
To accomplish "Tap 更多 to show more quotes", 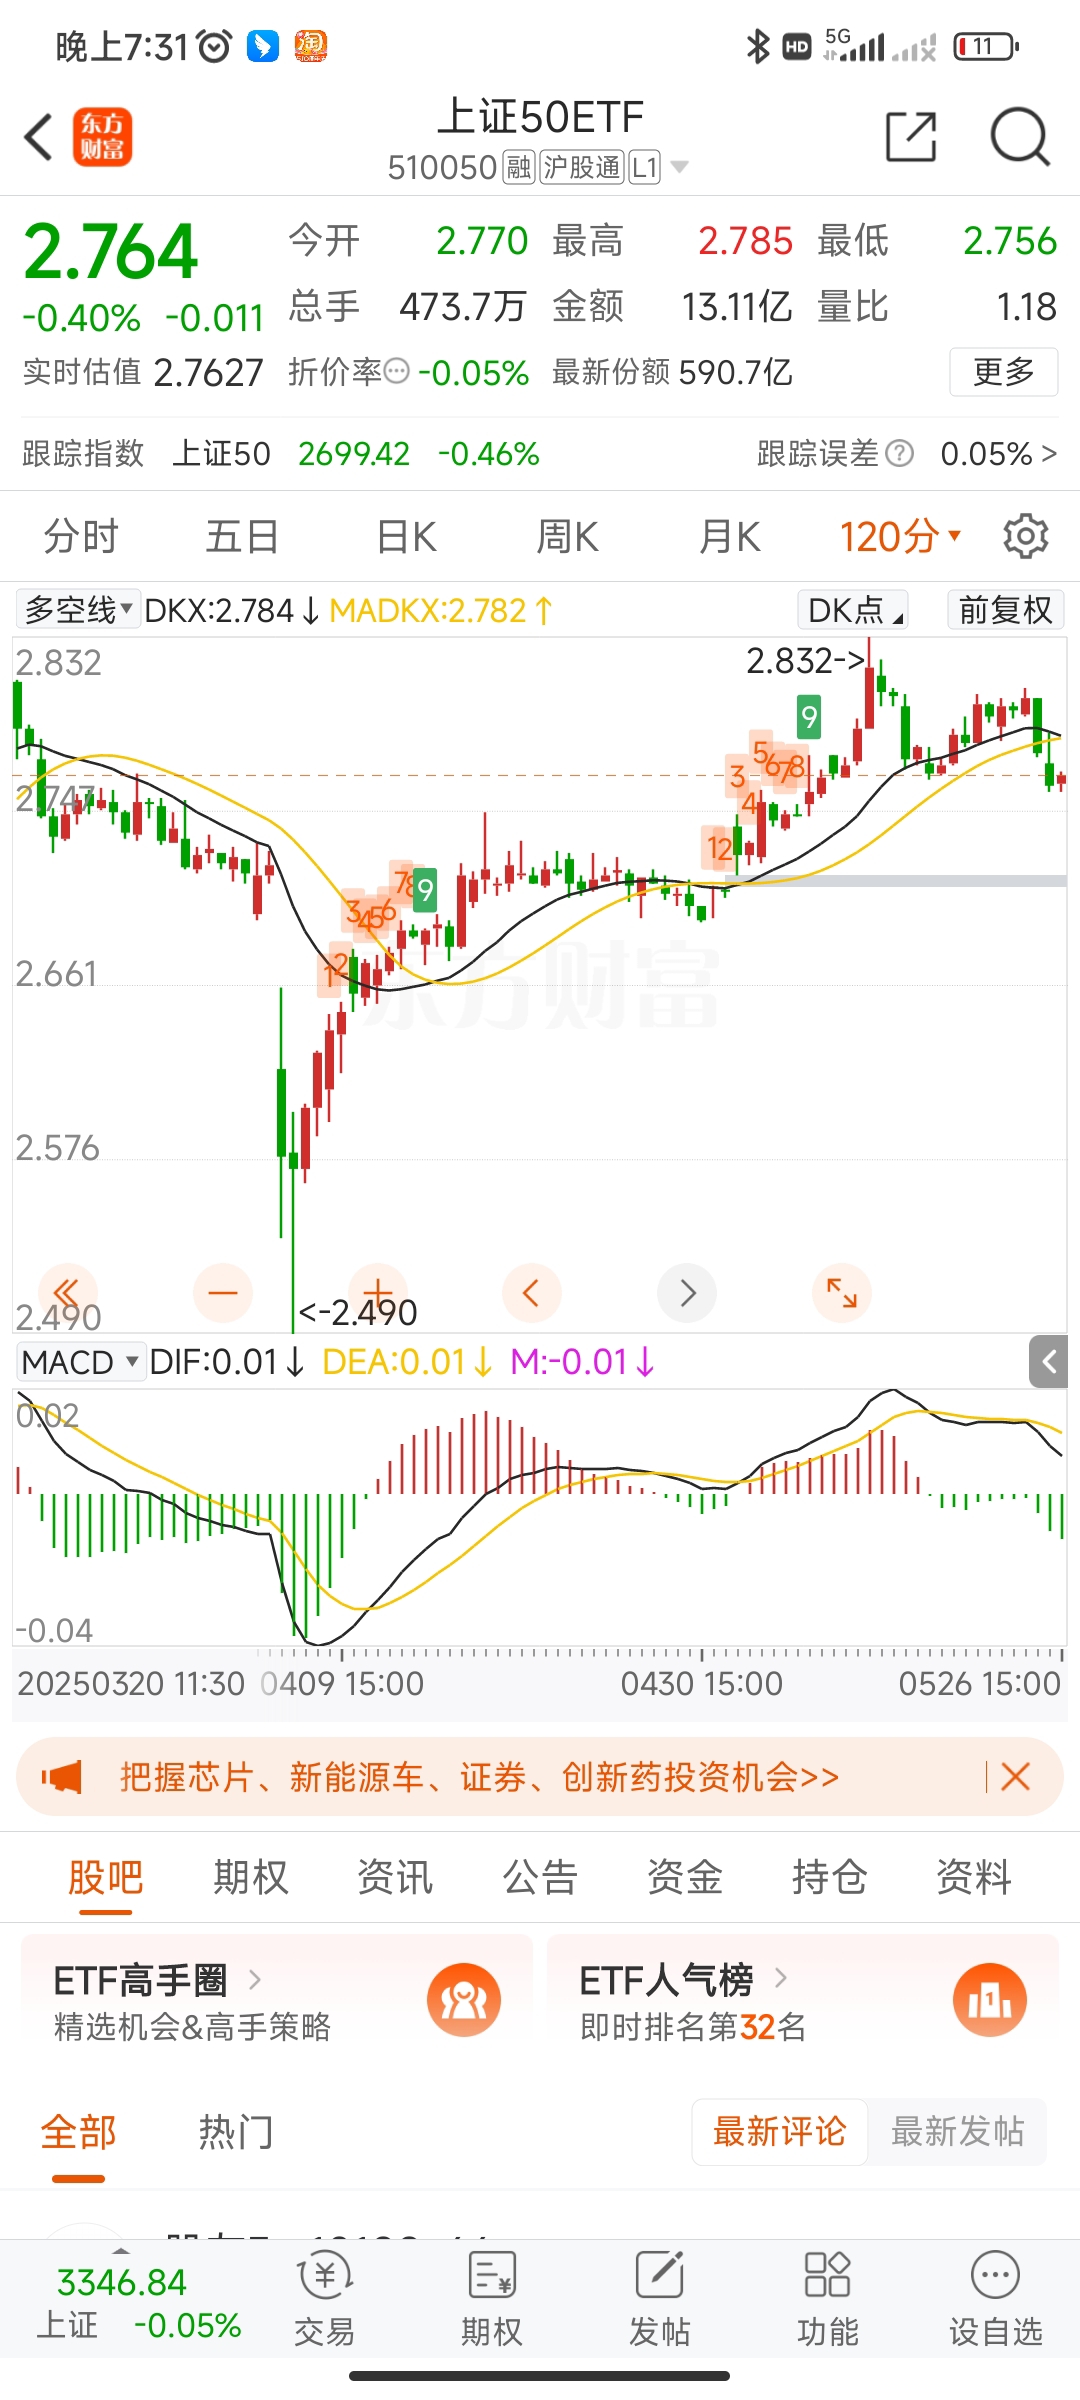I will pyautogui.click(x=1003, y=372).
